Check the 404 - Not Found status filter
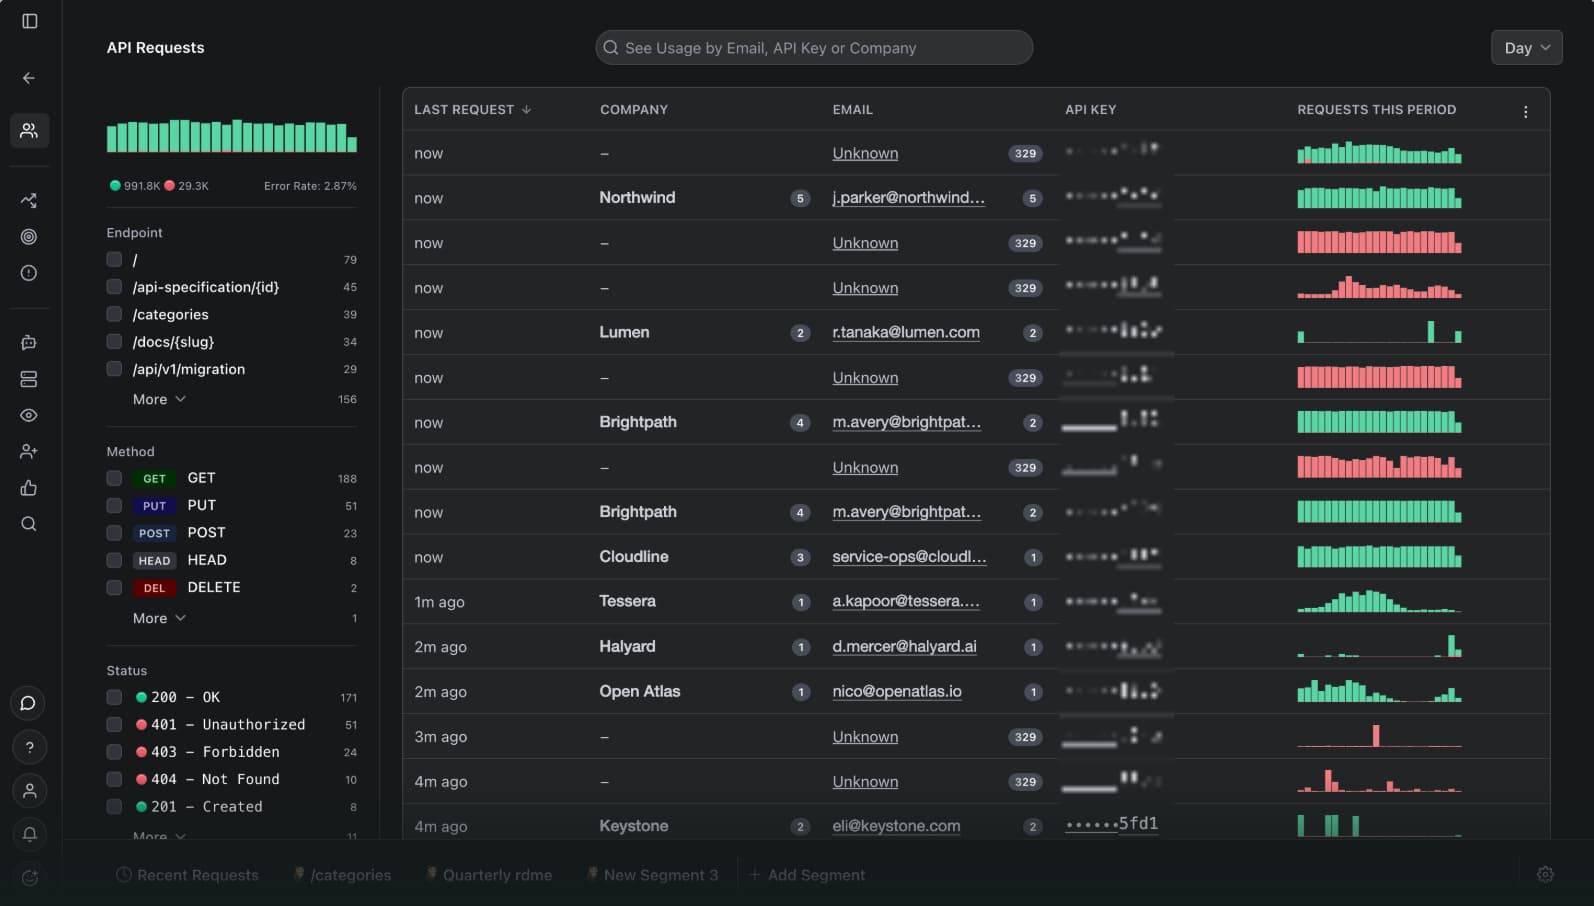 point(114,779)
